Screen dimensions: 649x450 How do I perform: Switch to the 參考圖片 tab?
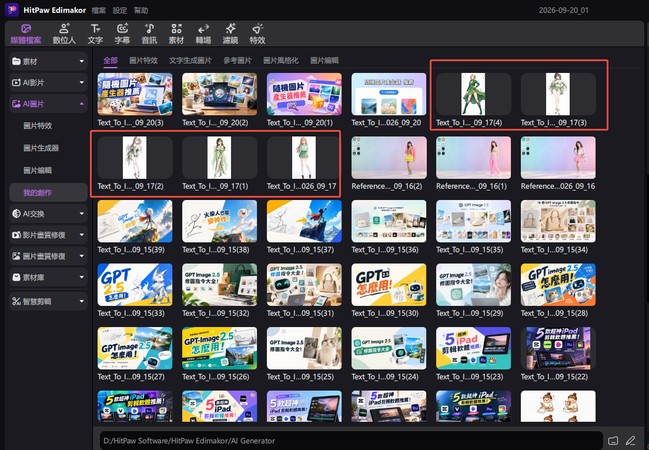(x=238, y=60)
